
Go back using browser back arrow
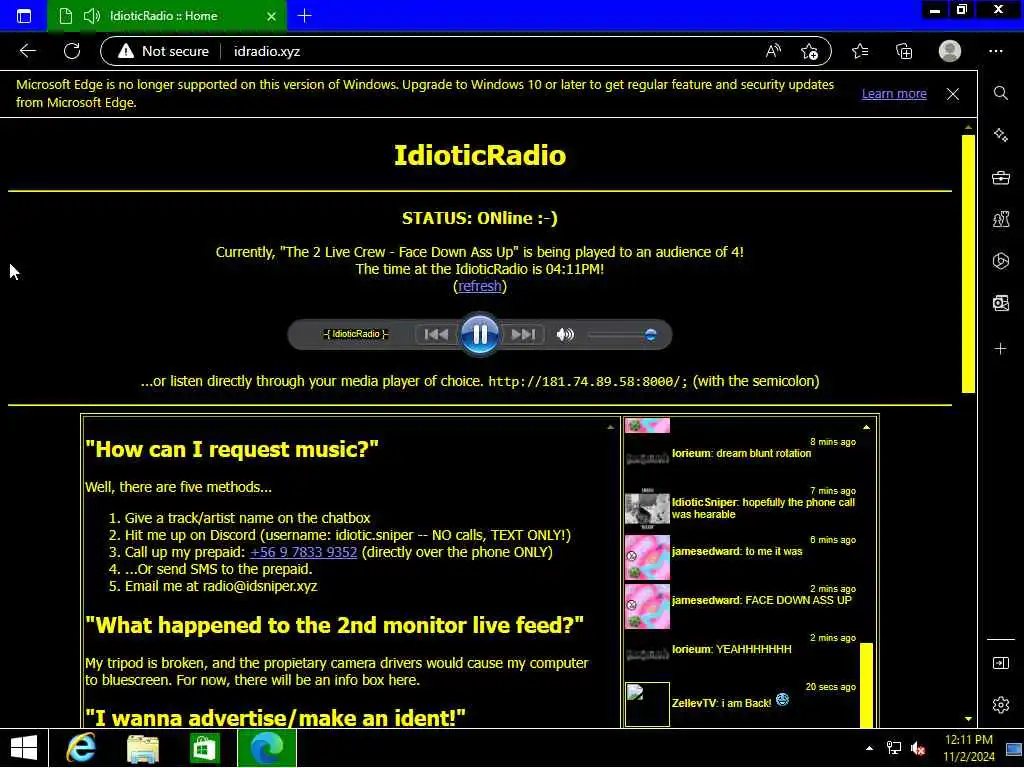tap(28, 51)
